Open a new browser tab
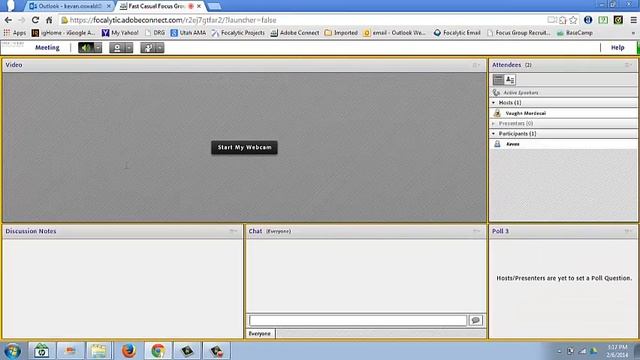 click(x=214, y=6)
